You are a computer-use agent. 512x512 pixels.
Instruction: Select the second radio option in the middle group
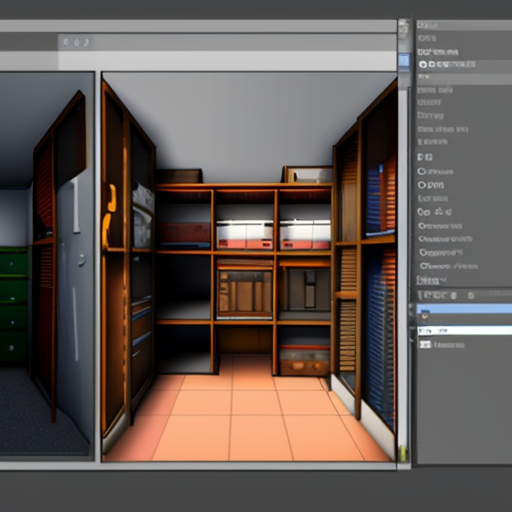click(x=422, y=185)
